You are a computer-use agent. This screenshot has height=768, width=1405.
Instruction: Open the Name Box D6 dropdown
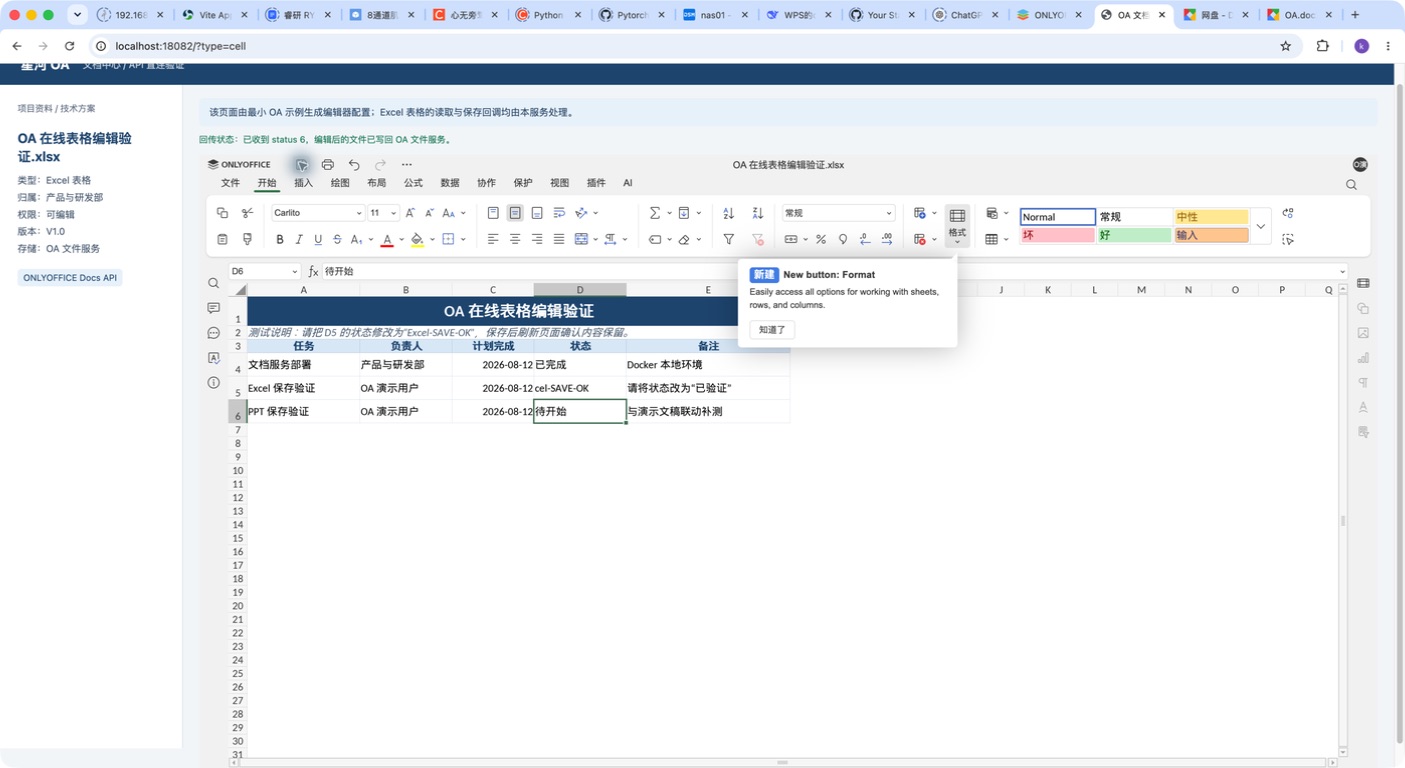point(295,271)
